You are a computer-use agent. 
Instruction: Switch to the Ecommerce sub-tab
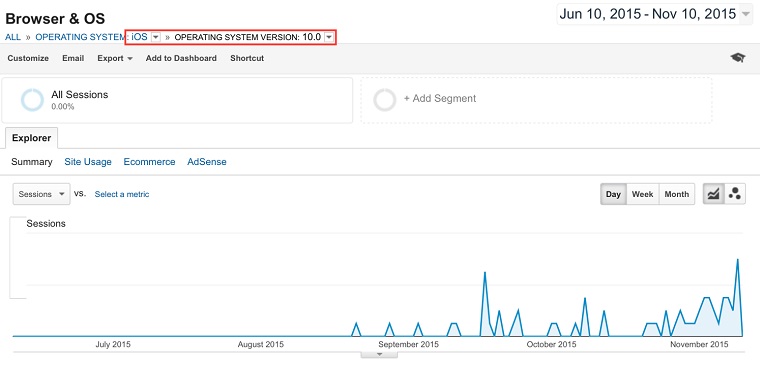coord(149,162)
